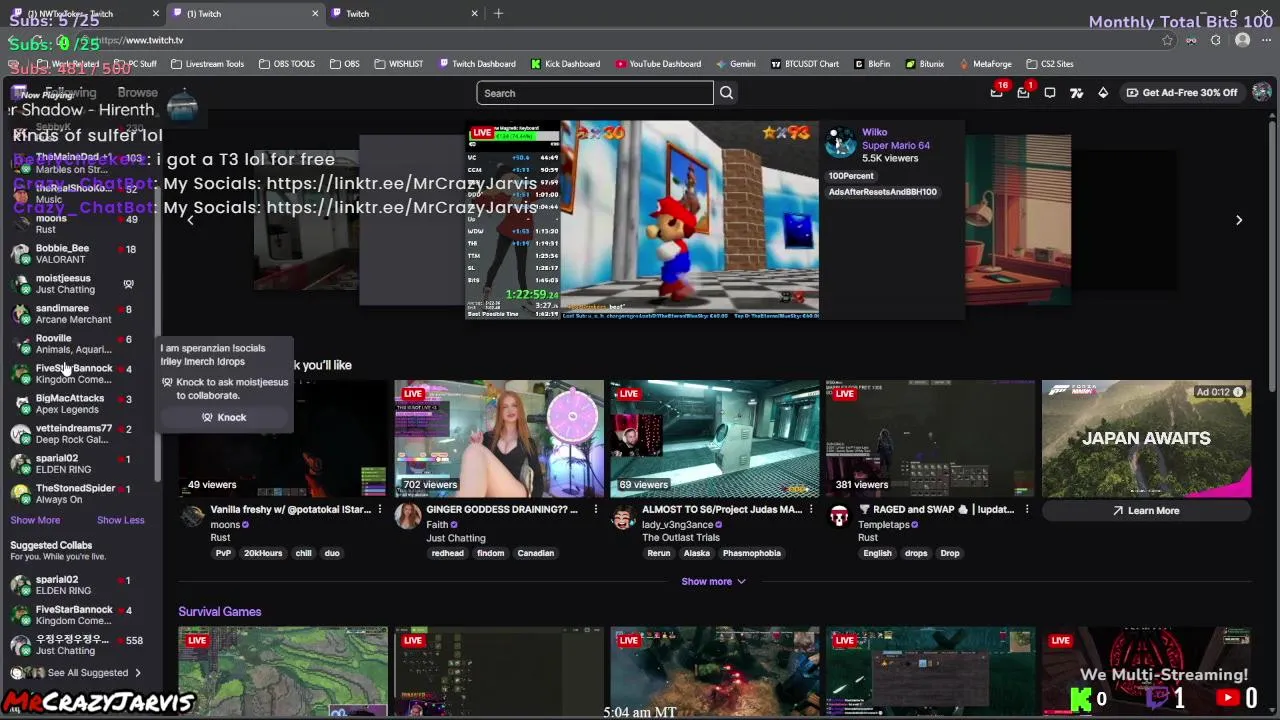Open Kick Dashboard bookmark
Viewport: 1280px width, 720px height.
coord(565,64)
